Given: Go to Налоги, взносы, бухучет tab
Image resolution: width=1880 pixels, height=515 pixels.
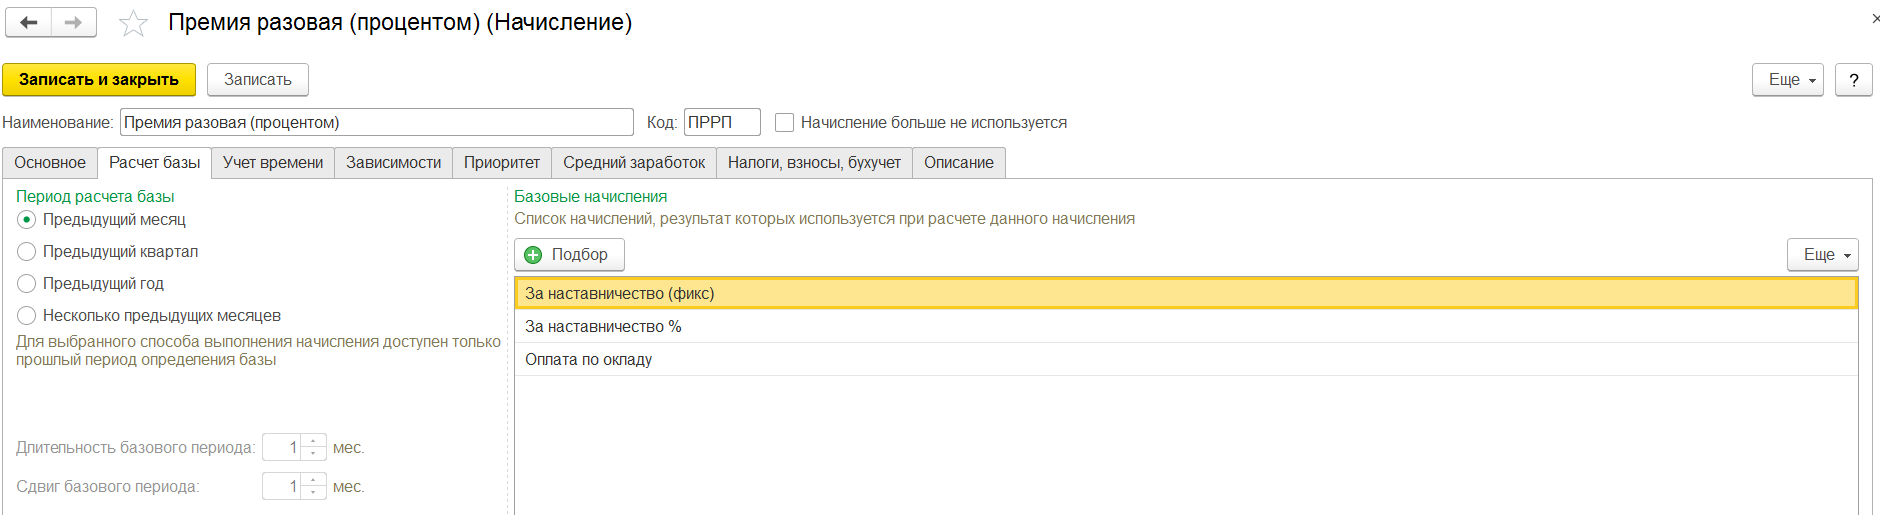Looking at the screenshot, I should [813, 163].
